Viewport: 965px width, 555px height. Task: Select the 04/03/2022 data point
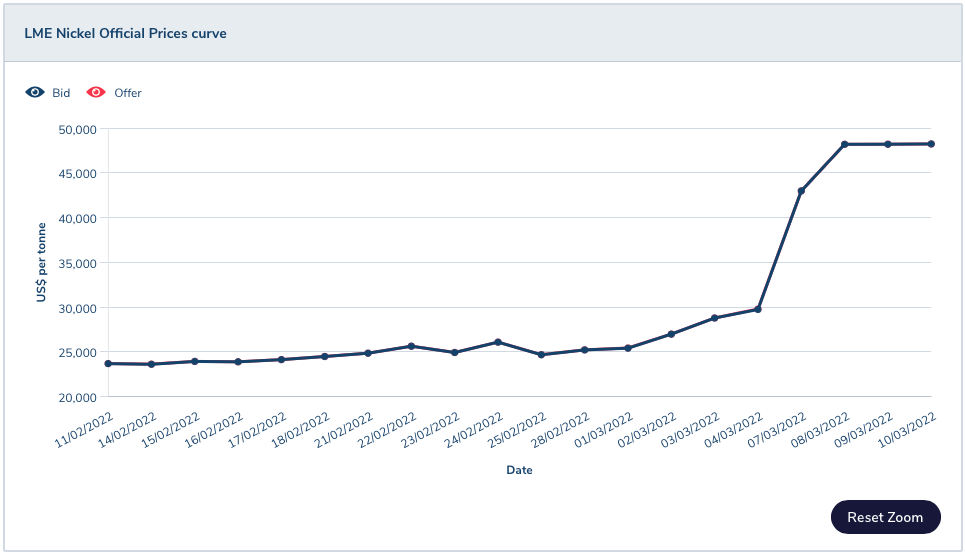pyautogui.click(x=758, y=309)
